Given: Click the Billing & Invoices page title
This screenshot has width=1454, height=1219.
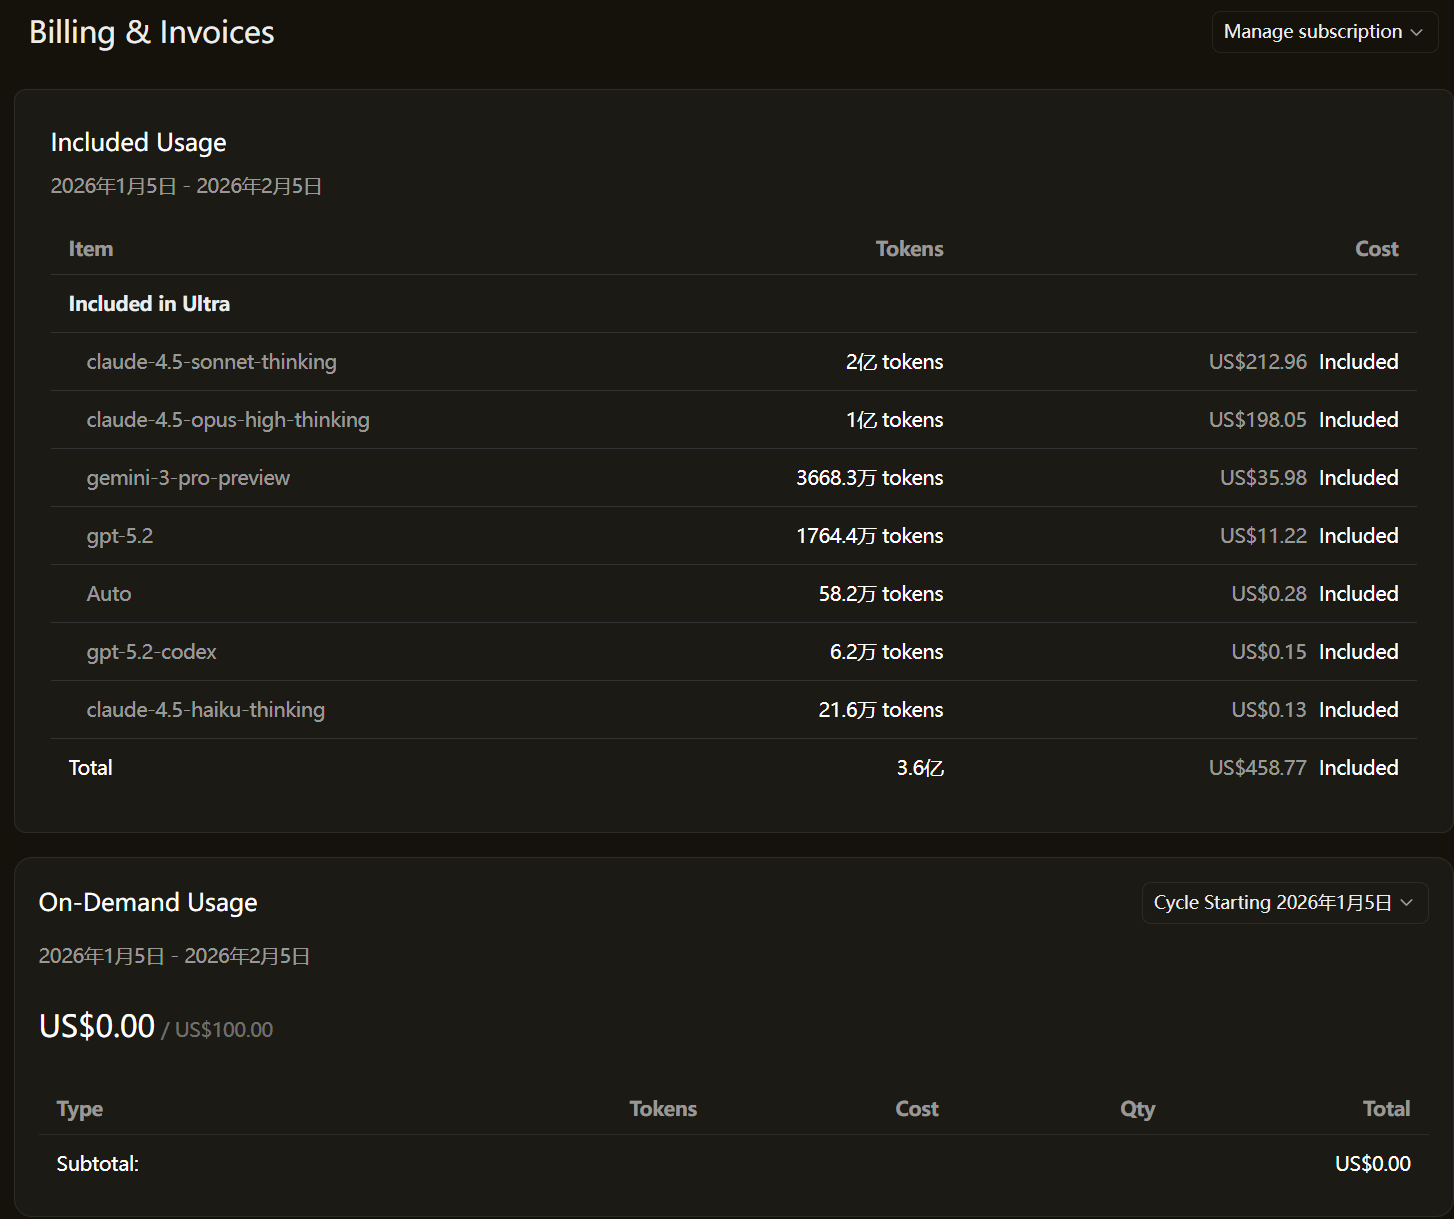Looking at the screenshot, I should tap(151, 32).
